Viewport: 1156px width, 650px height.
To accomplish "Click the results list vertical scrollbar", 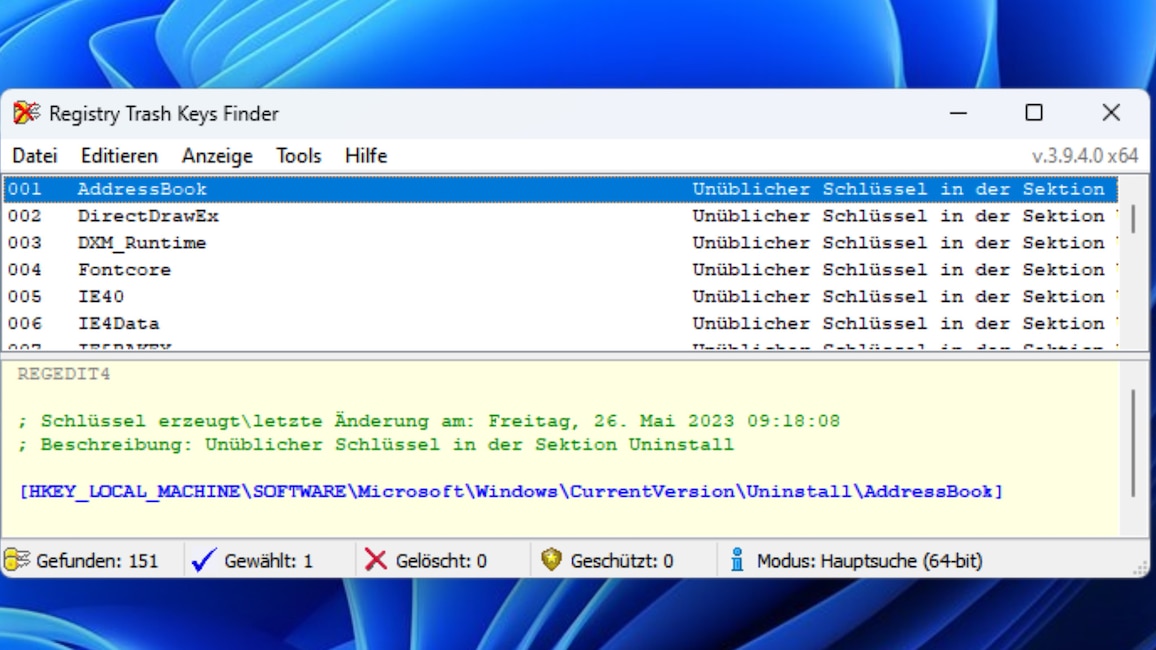I will pyautogui.click(x=1133, y=219).
